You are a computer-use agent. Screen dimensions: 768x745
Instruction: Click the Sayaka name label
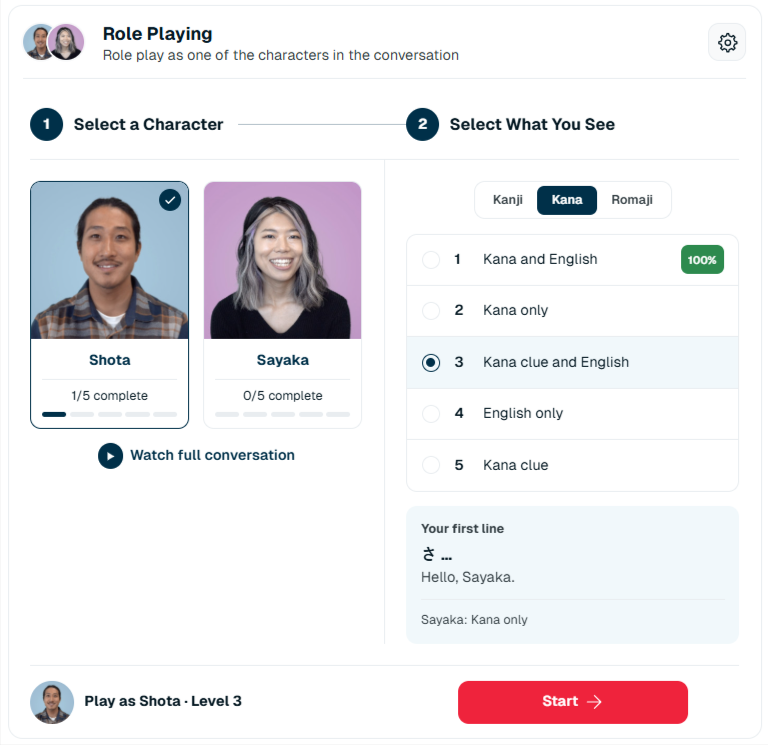(x=283, y=360)
